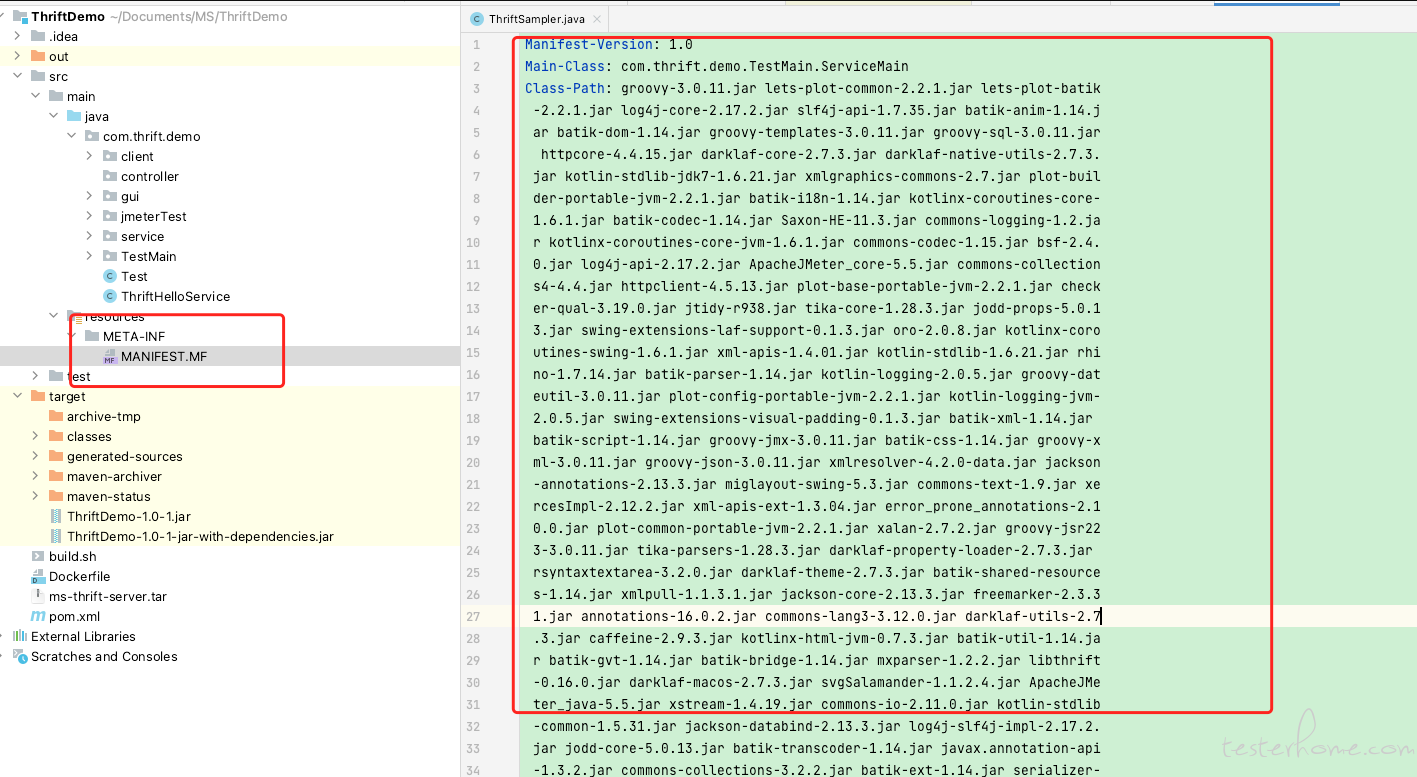Click the Dockerfile file icon
This screenshot has height=777, width=1417.
[38, 576]
